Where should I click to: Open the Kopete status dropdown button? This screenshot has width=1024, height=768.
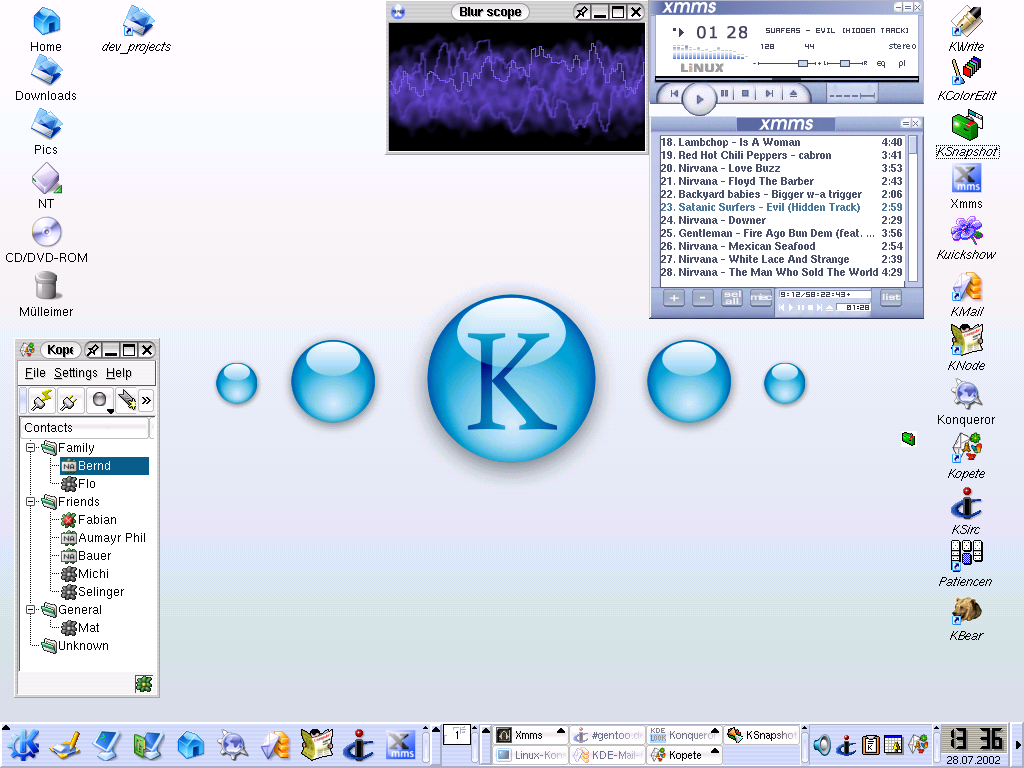point(100,400)
